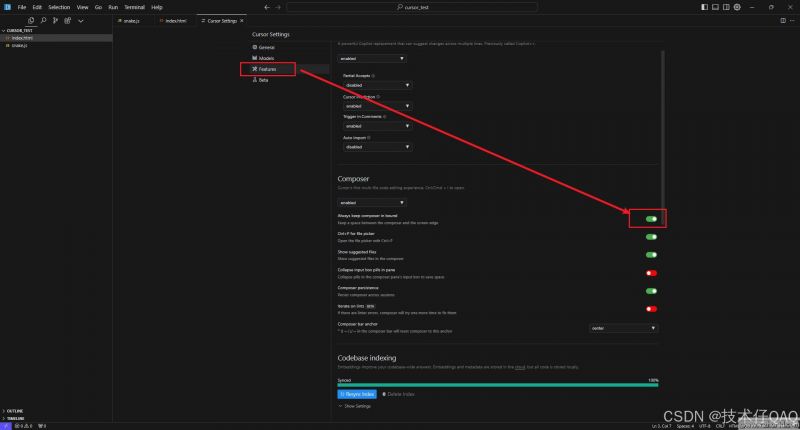Open settings gear in title bar
This screenshot has width=800, height=430.
[x=737, y=7]
